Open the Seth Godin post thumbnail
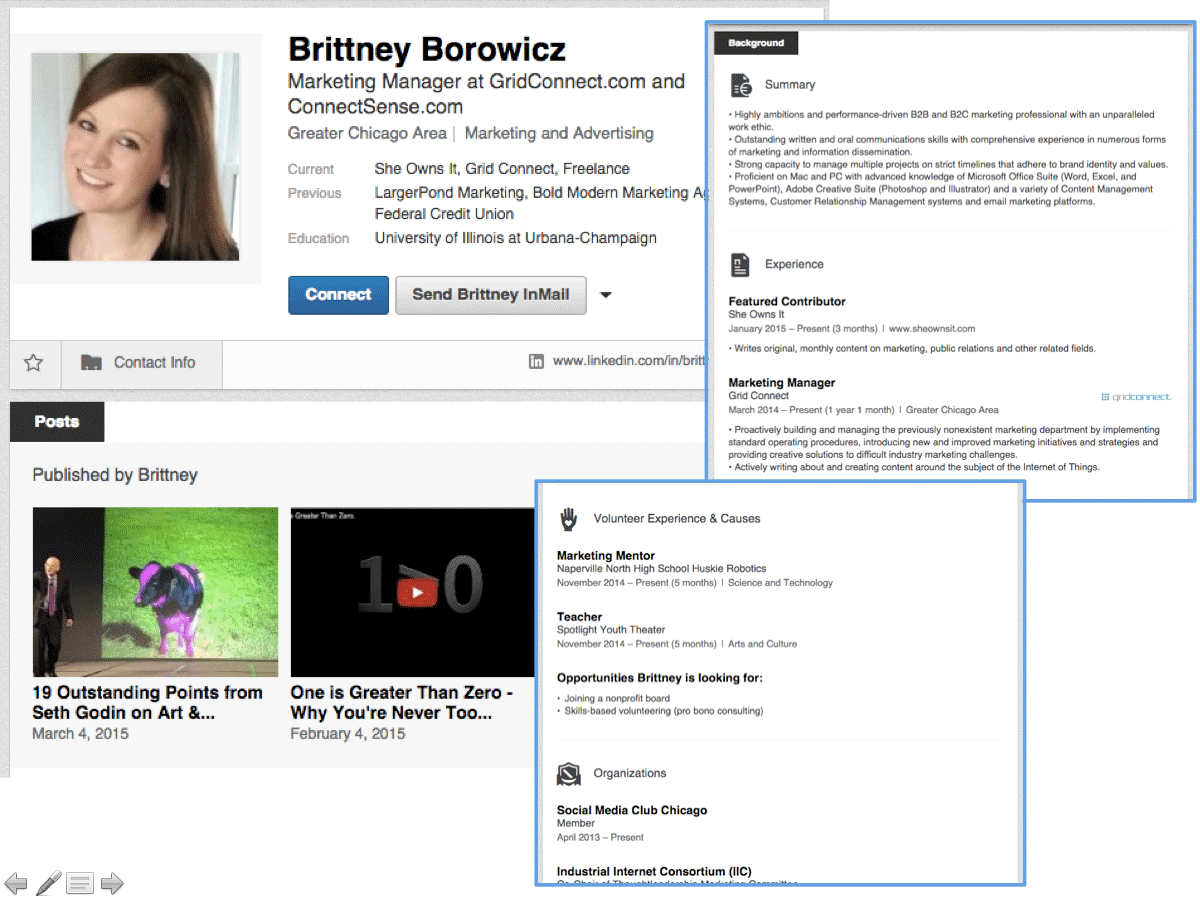The height and width of the screenshot is (899, 1200). [155, 592]
